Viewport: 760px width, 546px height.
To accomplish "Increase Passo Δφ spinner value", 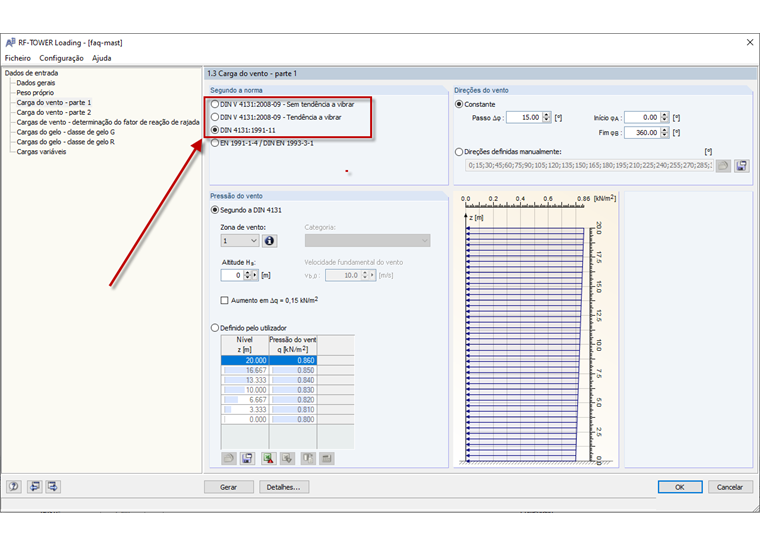I will [547, 115].
